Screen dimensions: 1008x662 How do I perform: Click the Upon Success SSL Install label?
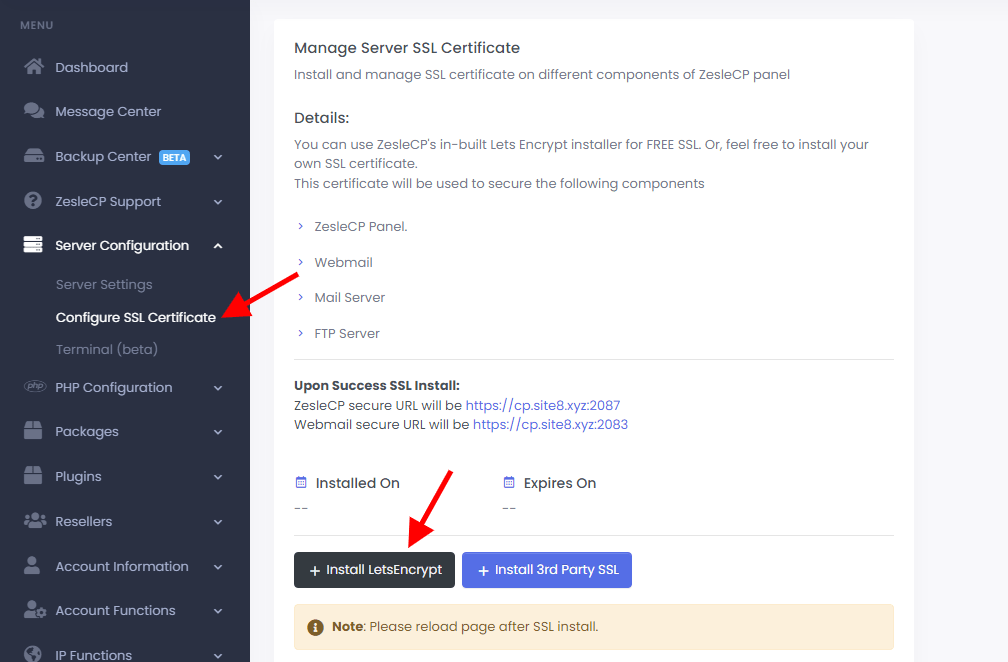tap(377, 385)
